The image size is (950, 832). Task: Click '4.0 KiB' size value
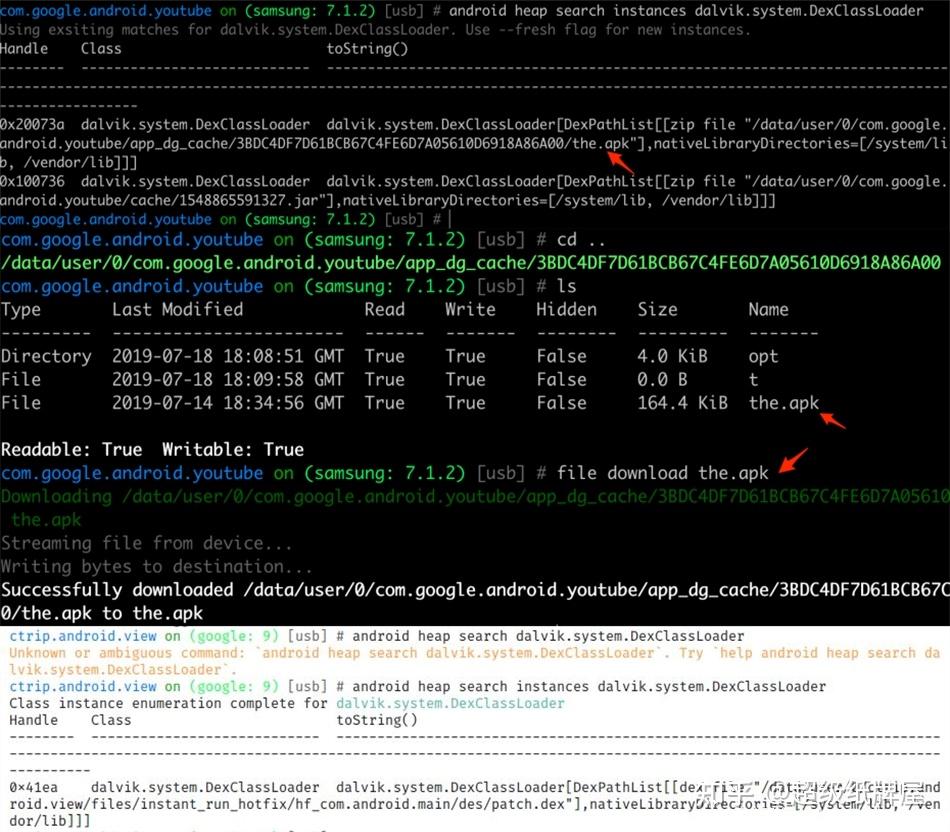click(x=672, y=356)
